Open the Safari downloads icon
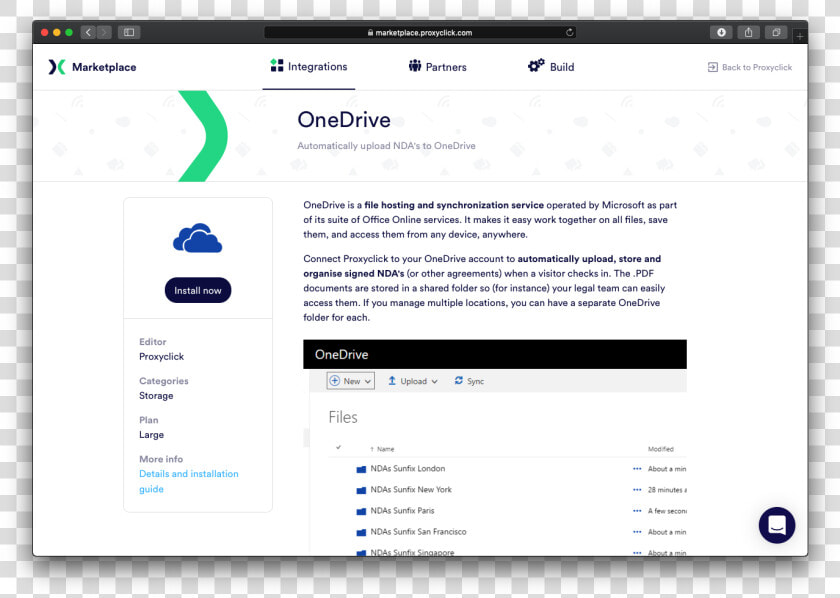This screenshot has width=840, height=598. pyautogui.click(x=721, y=32)
